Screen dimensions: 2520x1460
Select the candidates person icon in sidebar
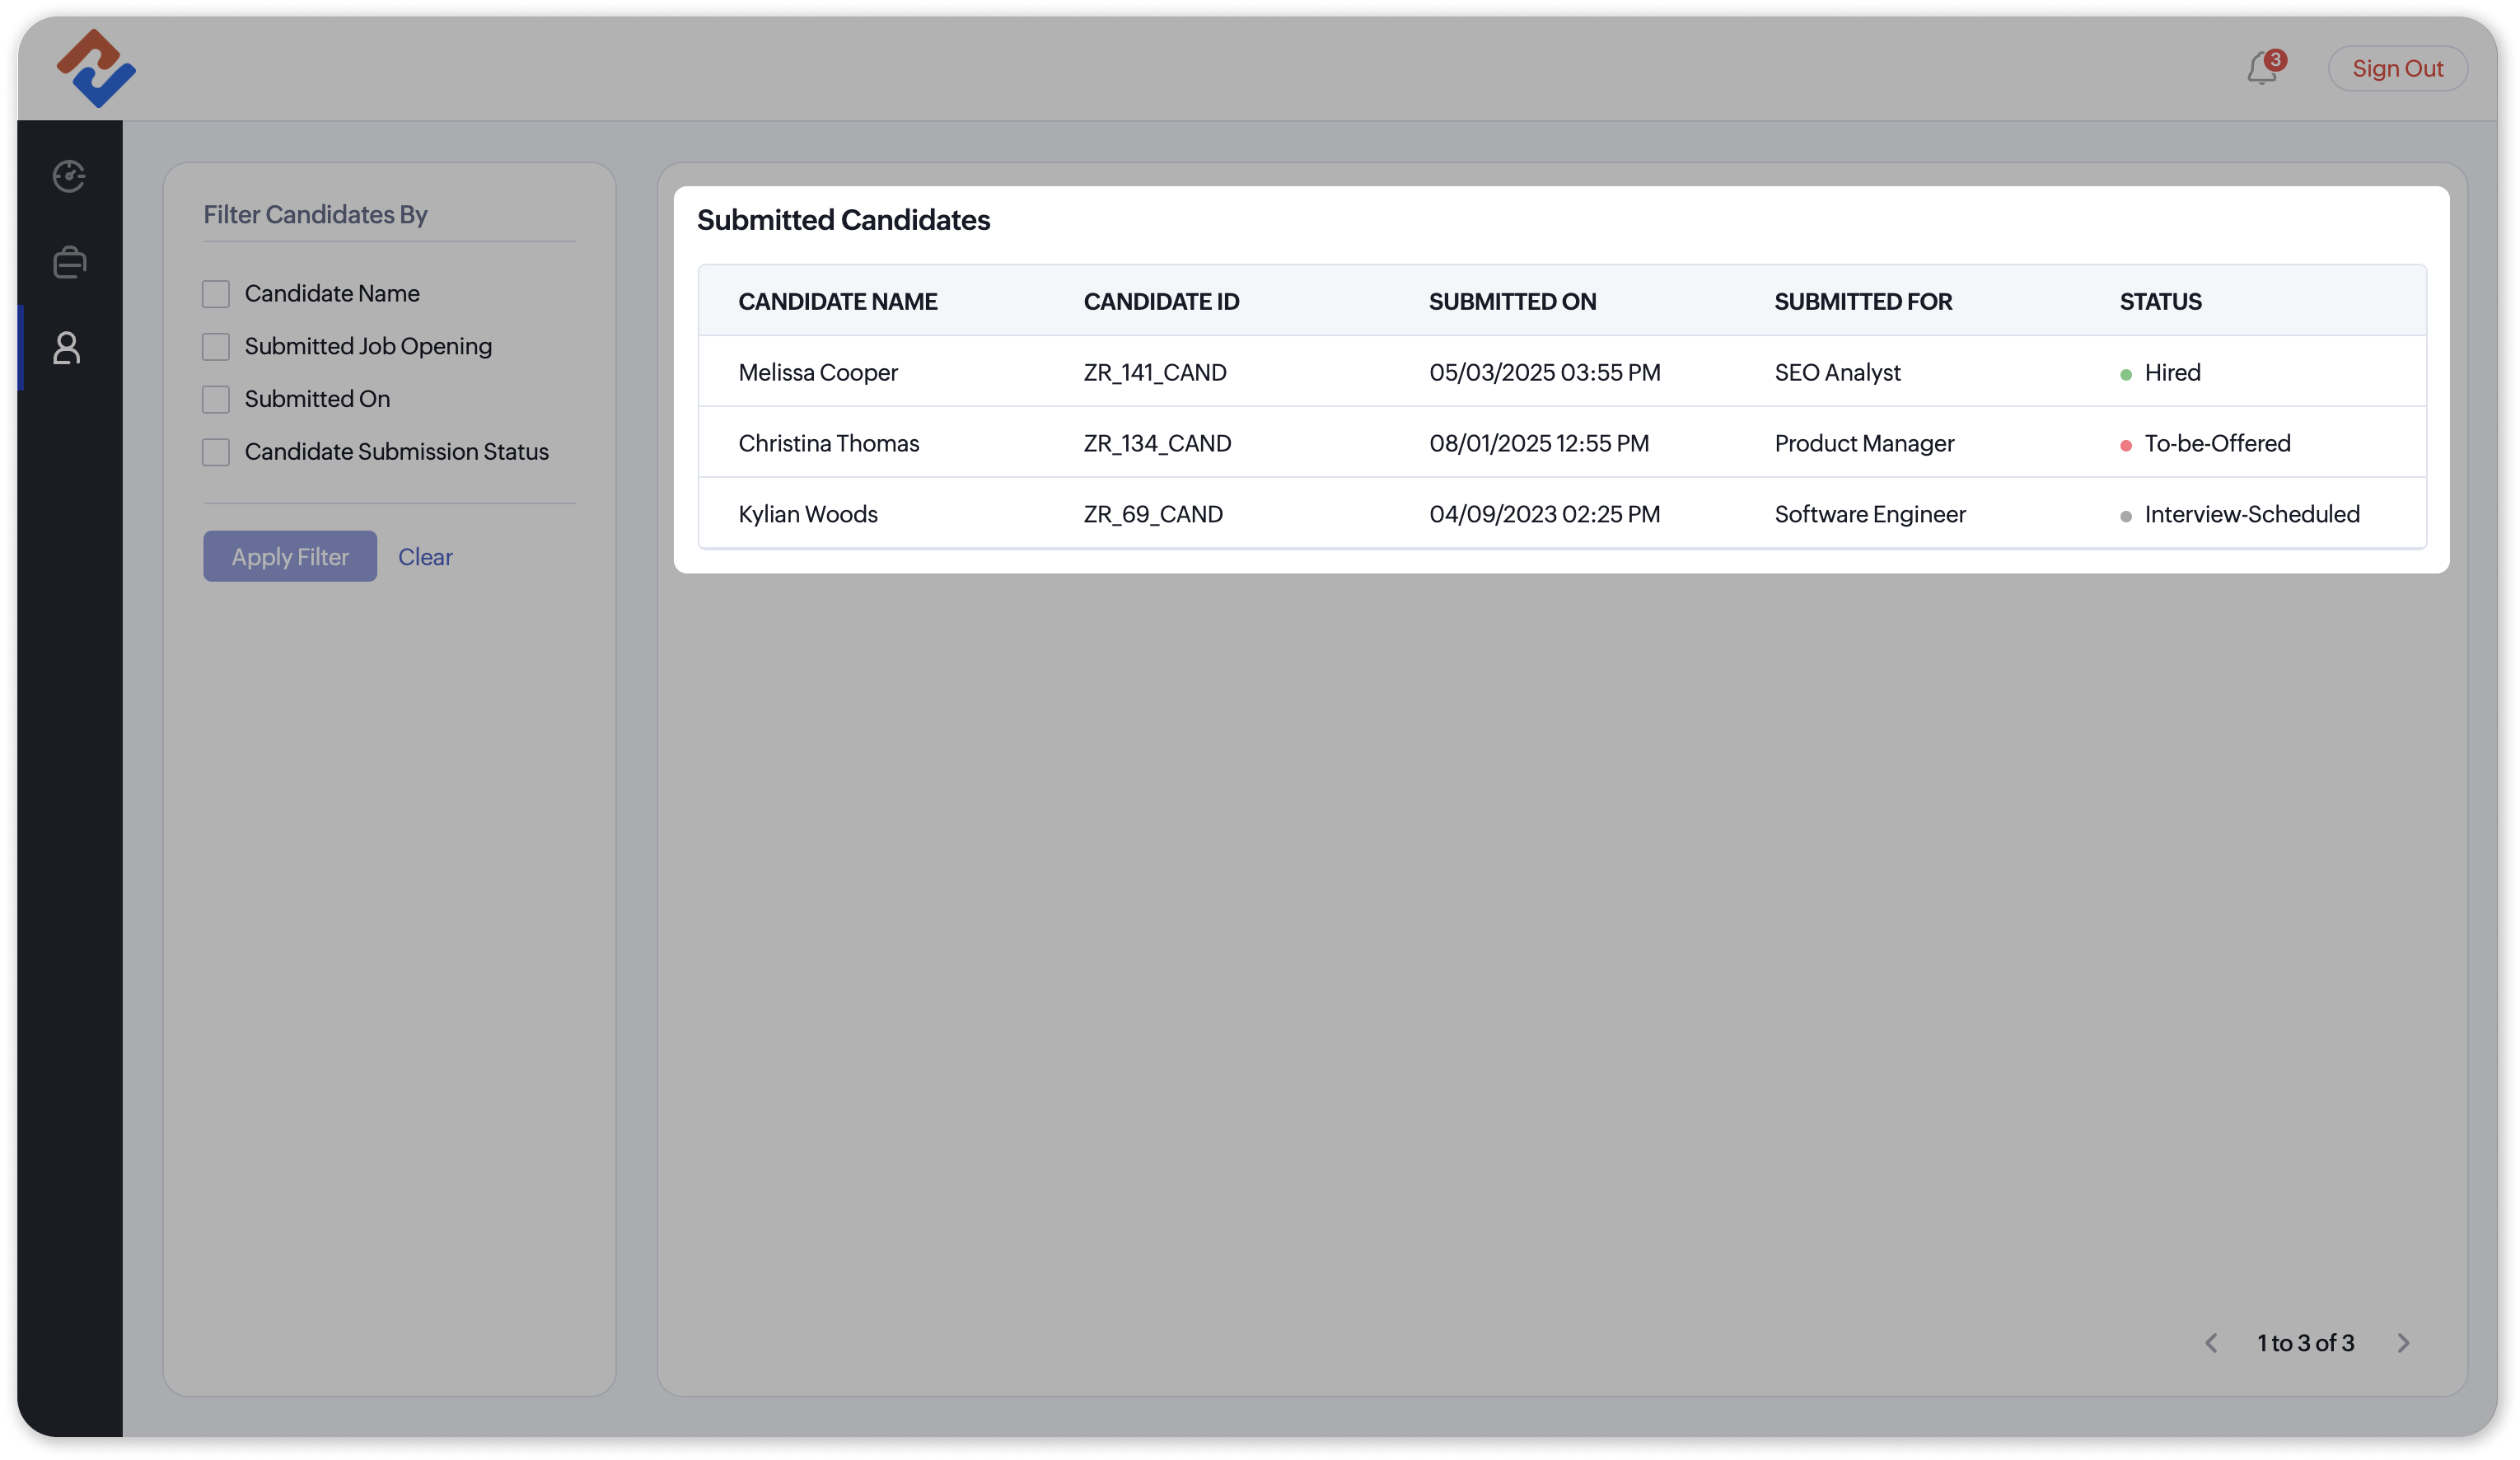click(67, 348)
